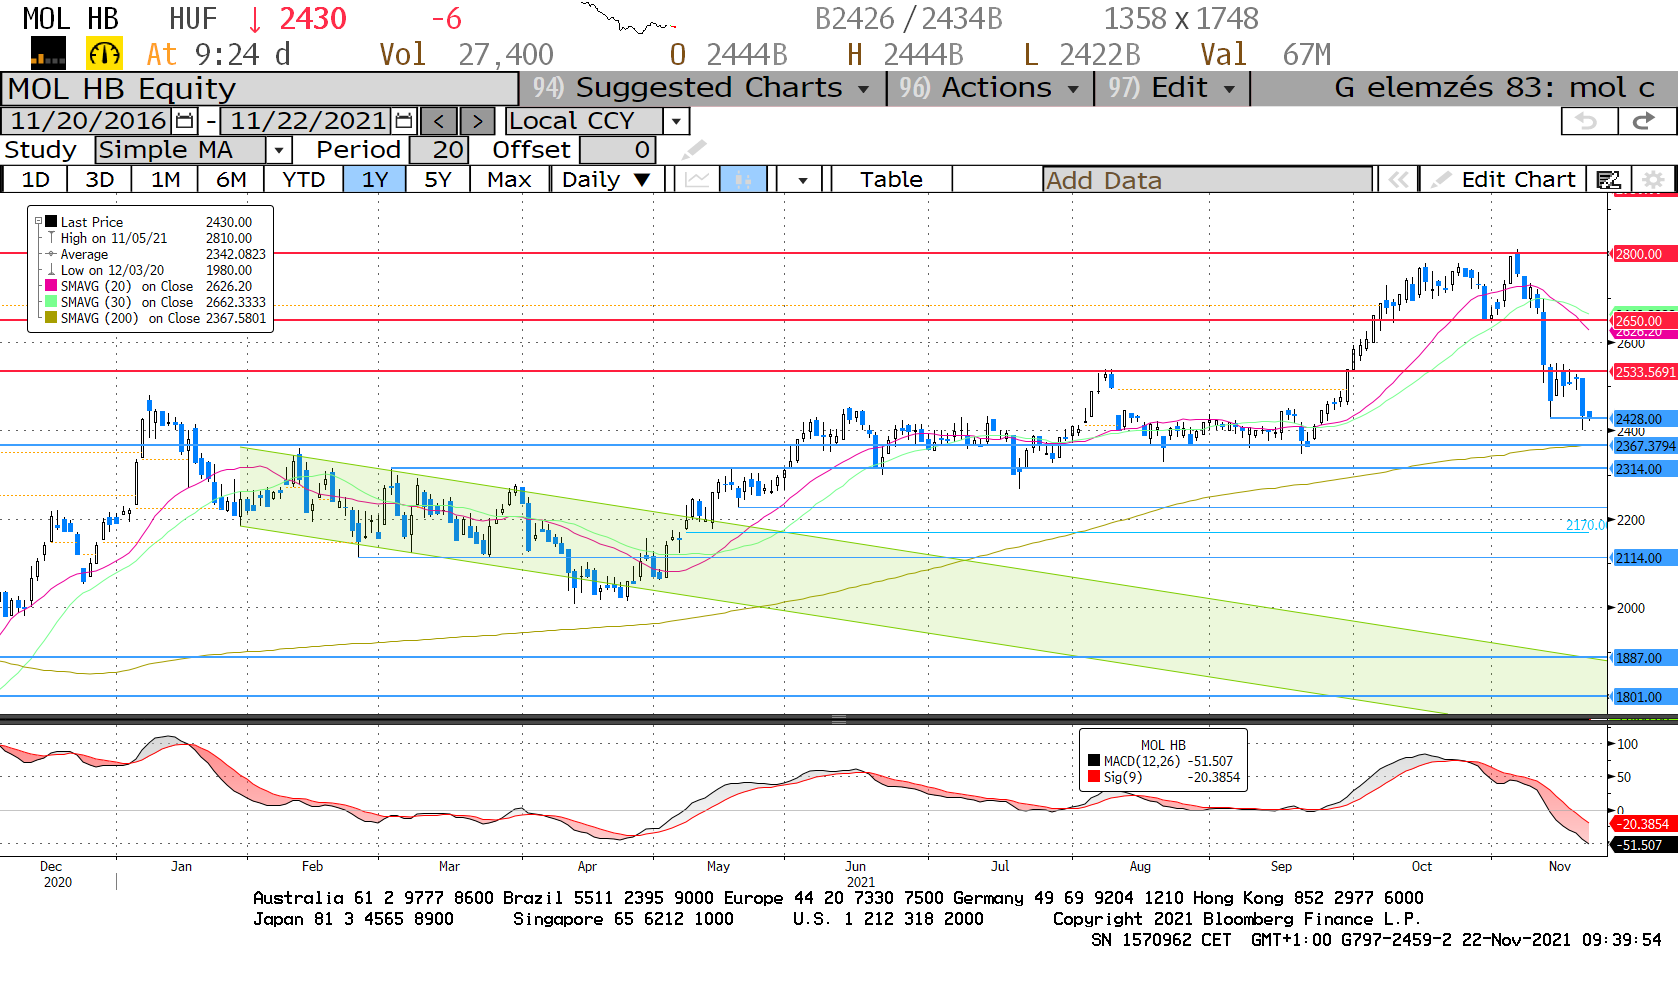1678x983 pixels.
Task: Open the Edit menu
Action: tap(1171, 88)
